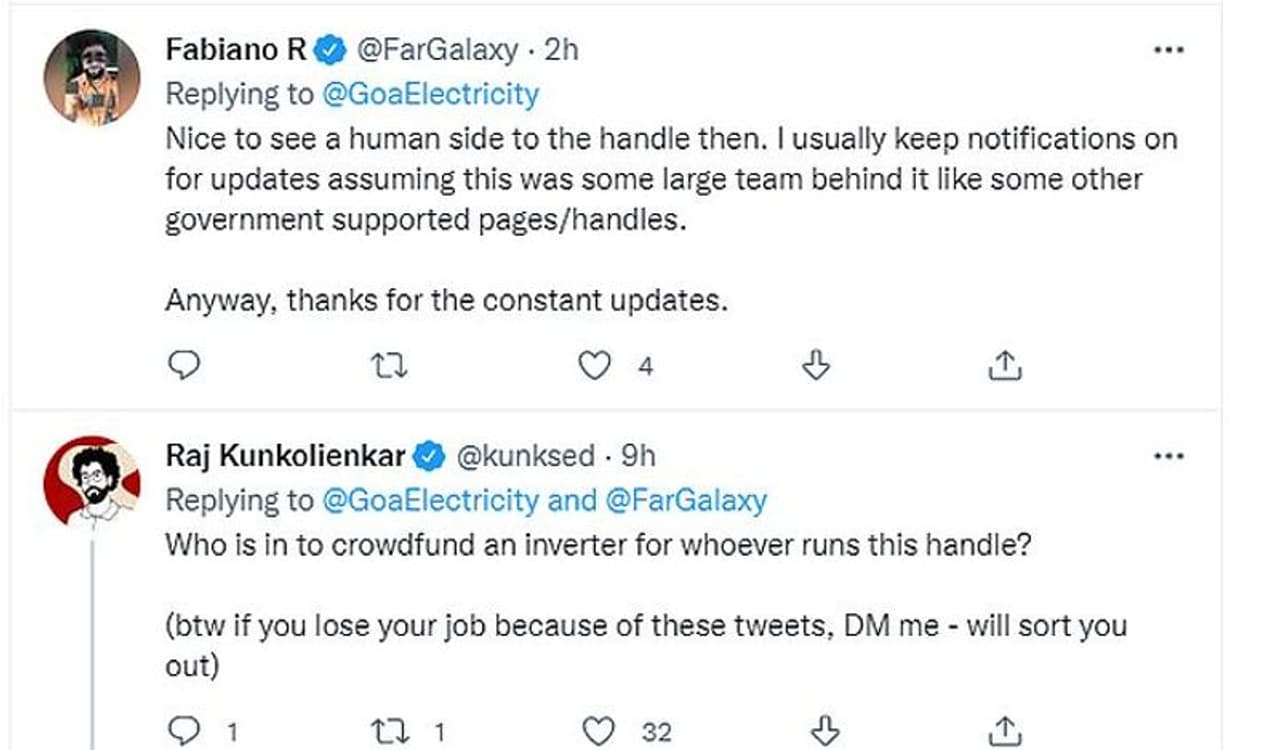
Task: Like Raj Kunkolienkar's tweet
Action: coord(598,732)
